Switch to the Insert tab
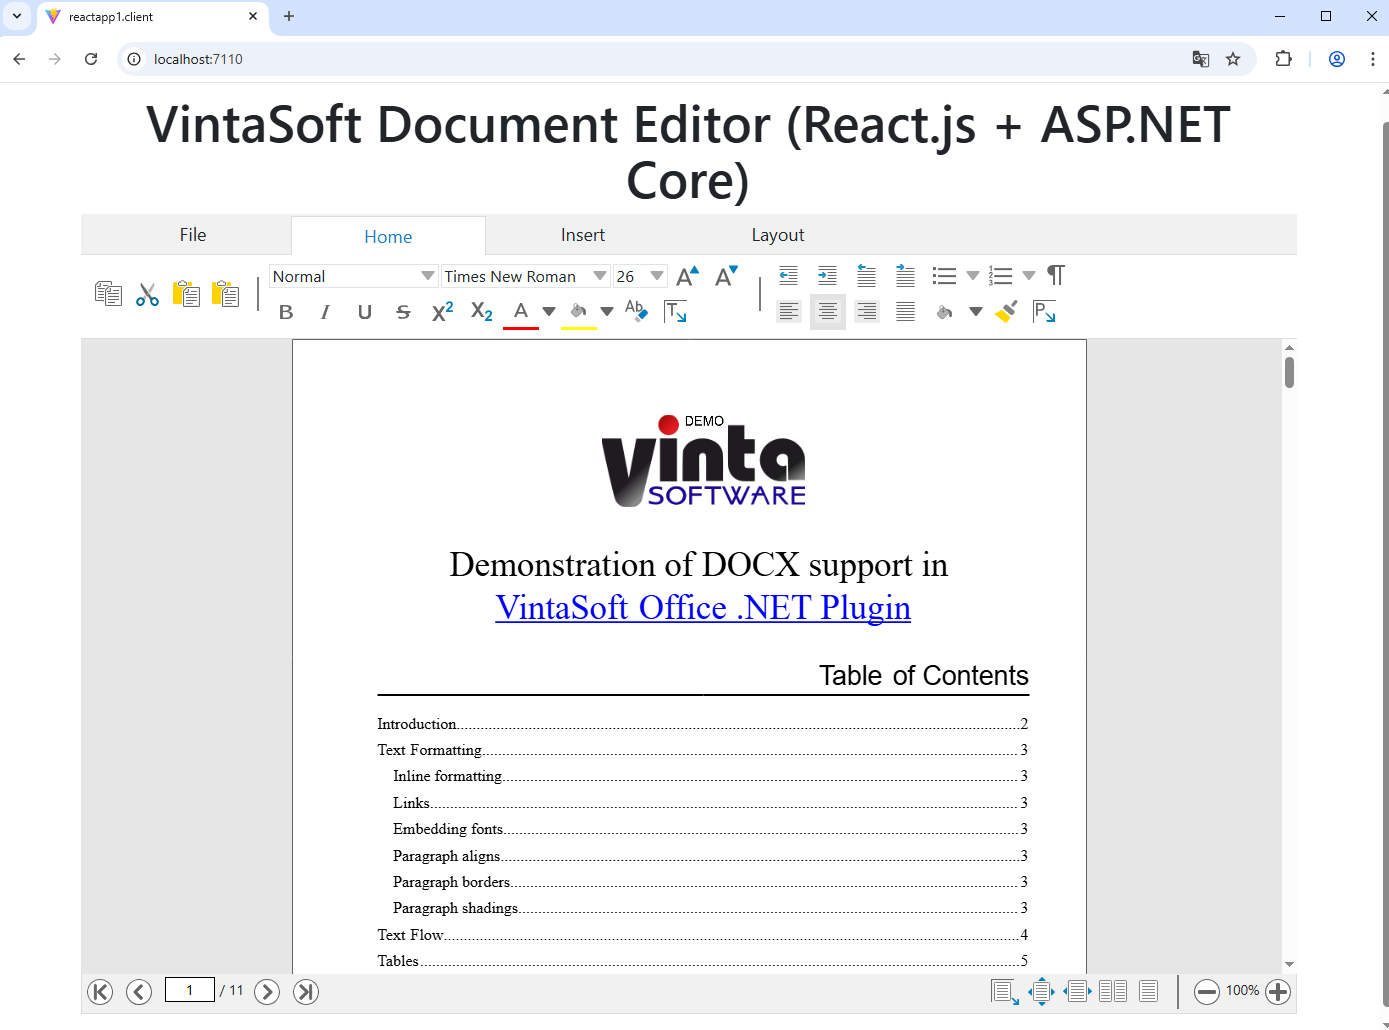1389x1030 pixels. 582,235
